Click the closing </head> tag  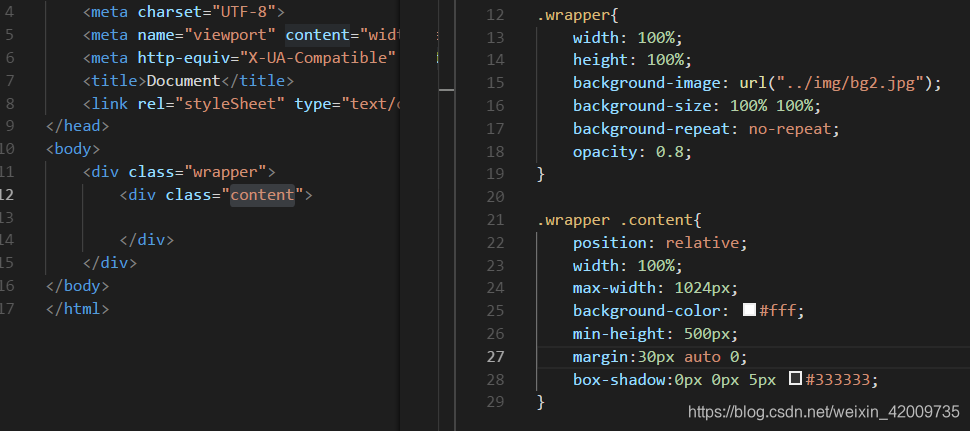(x=77, y=126)
